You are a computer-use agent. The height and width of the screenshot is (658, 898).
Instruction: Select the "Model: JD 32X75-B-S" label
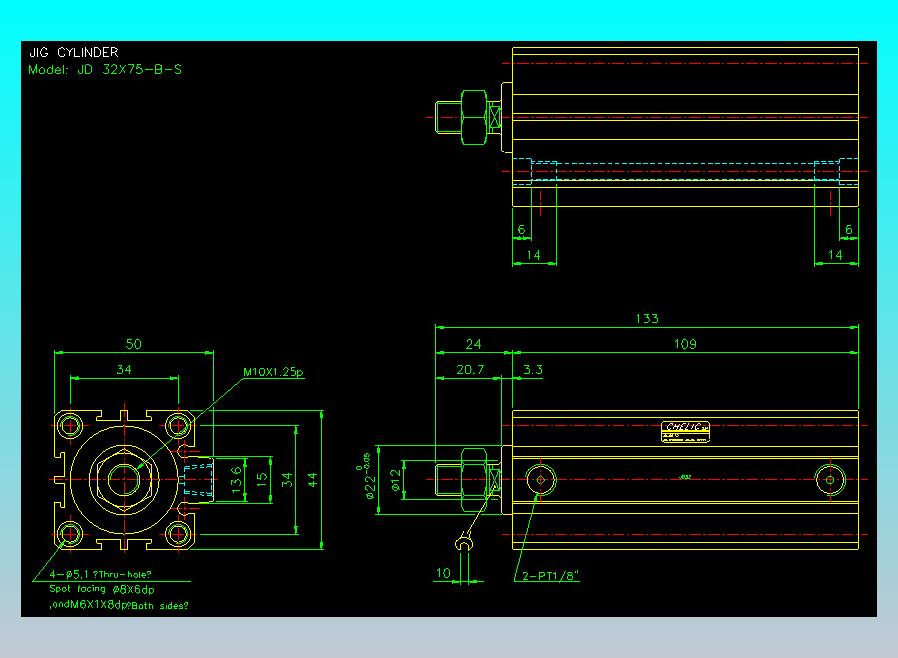[105, 70]
